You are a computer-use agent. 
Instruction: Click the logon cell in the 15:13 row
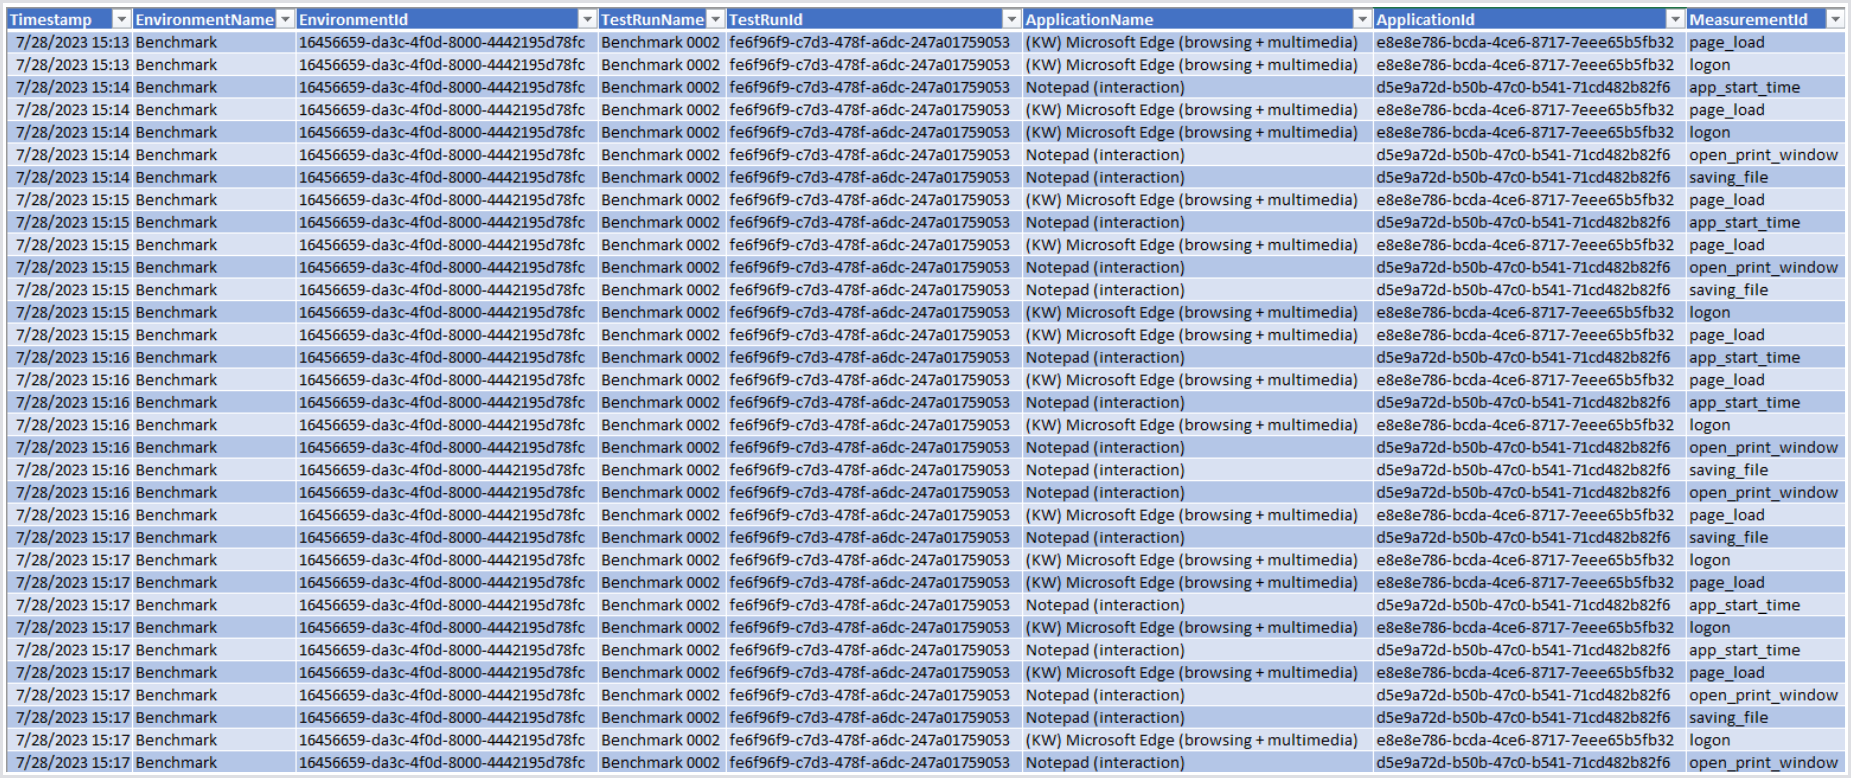[x=1709, y=65]
